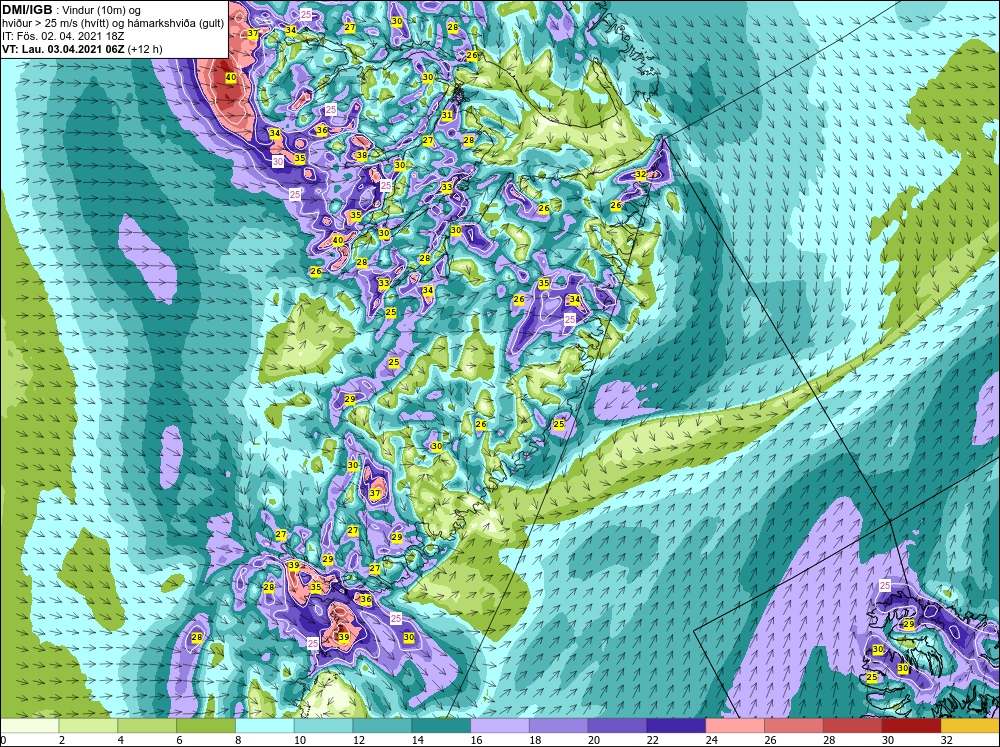
Task: Select the 18–20 m/s purple legend swatch
Action: (559, 726)
